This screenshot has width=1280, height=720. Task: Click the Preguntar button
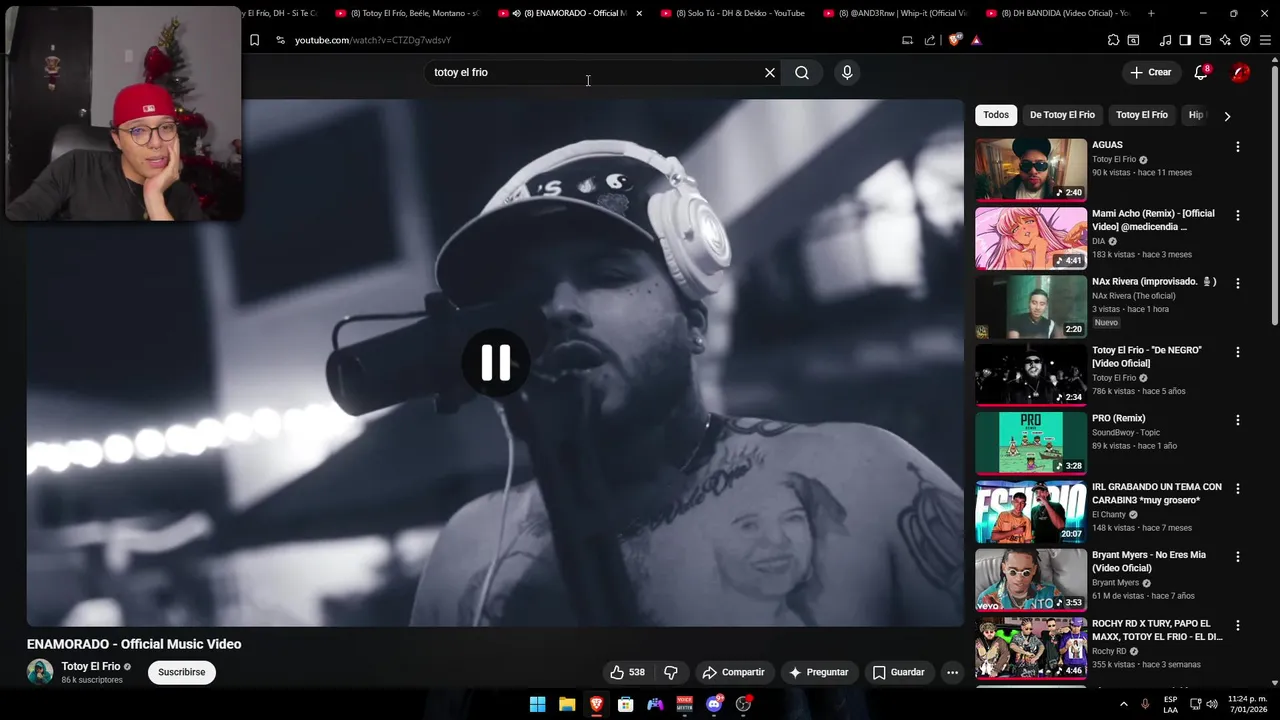[818, 672]
